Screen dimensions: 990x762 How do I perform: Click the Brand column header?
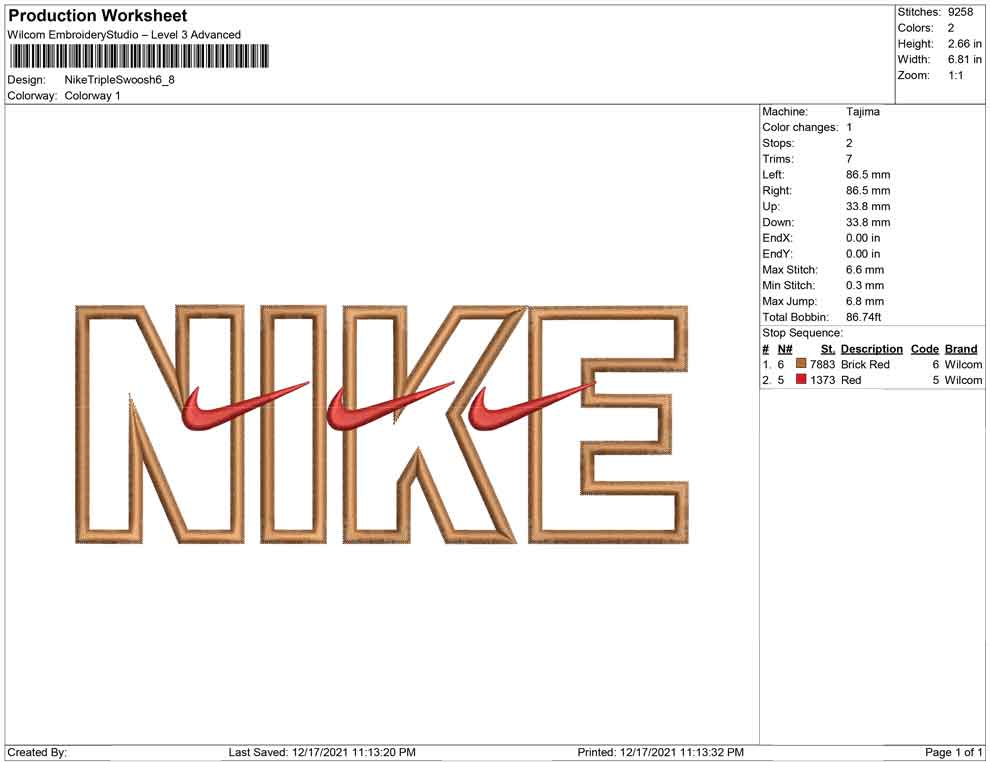960,349
